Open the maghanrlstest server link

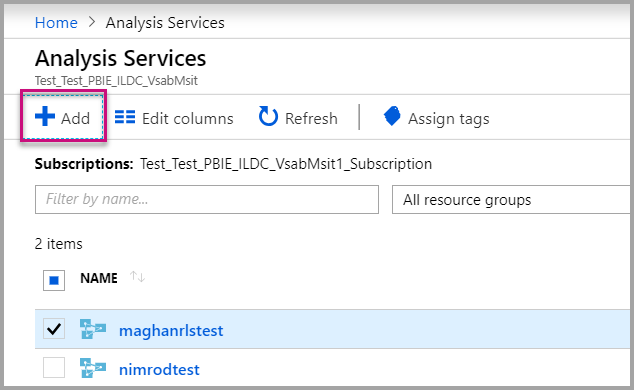coord(171,331)
